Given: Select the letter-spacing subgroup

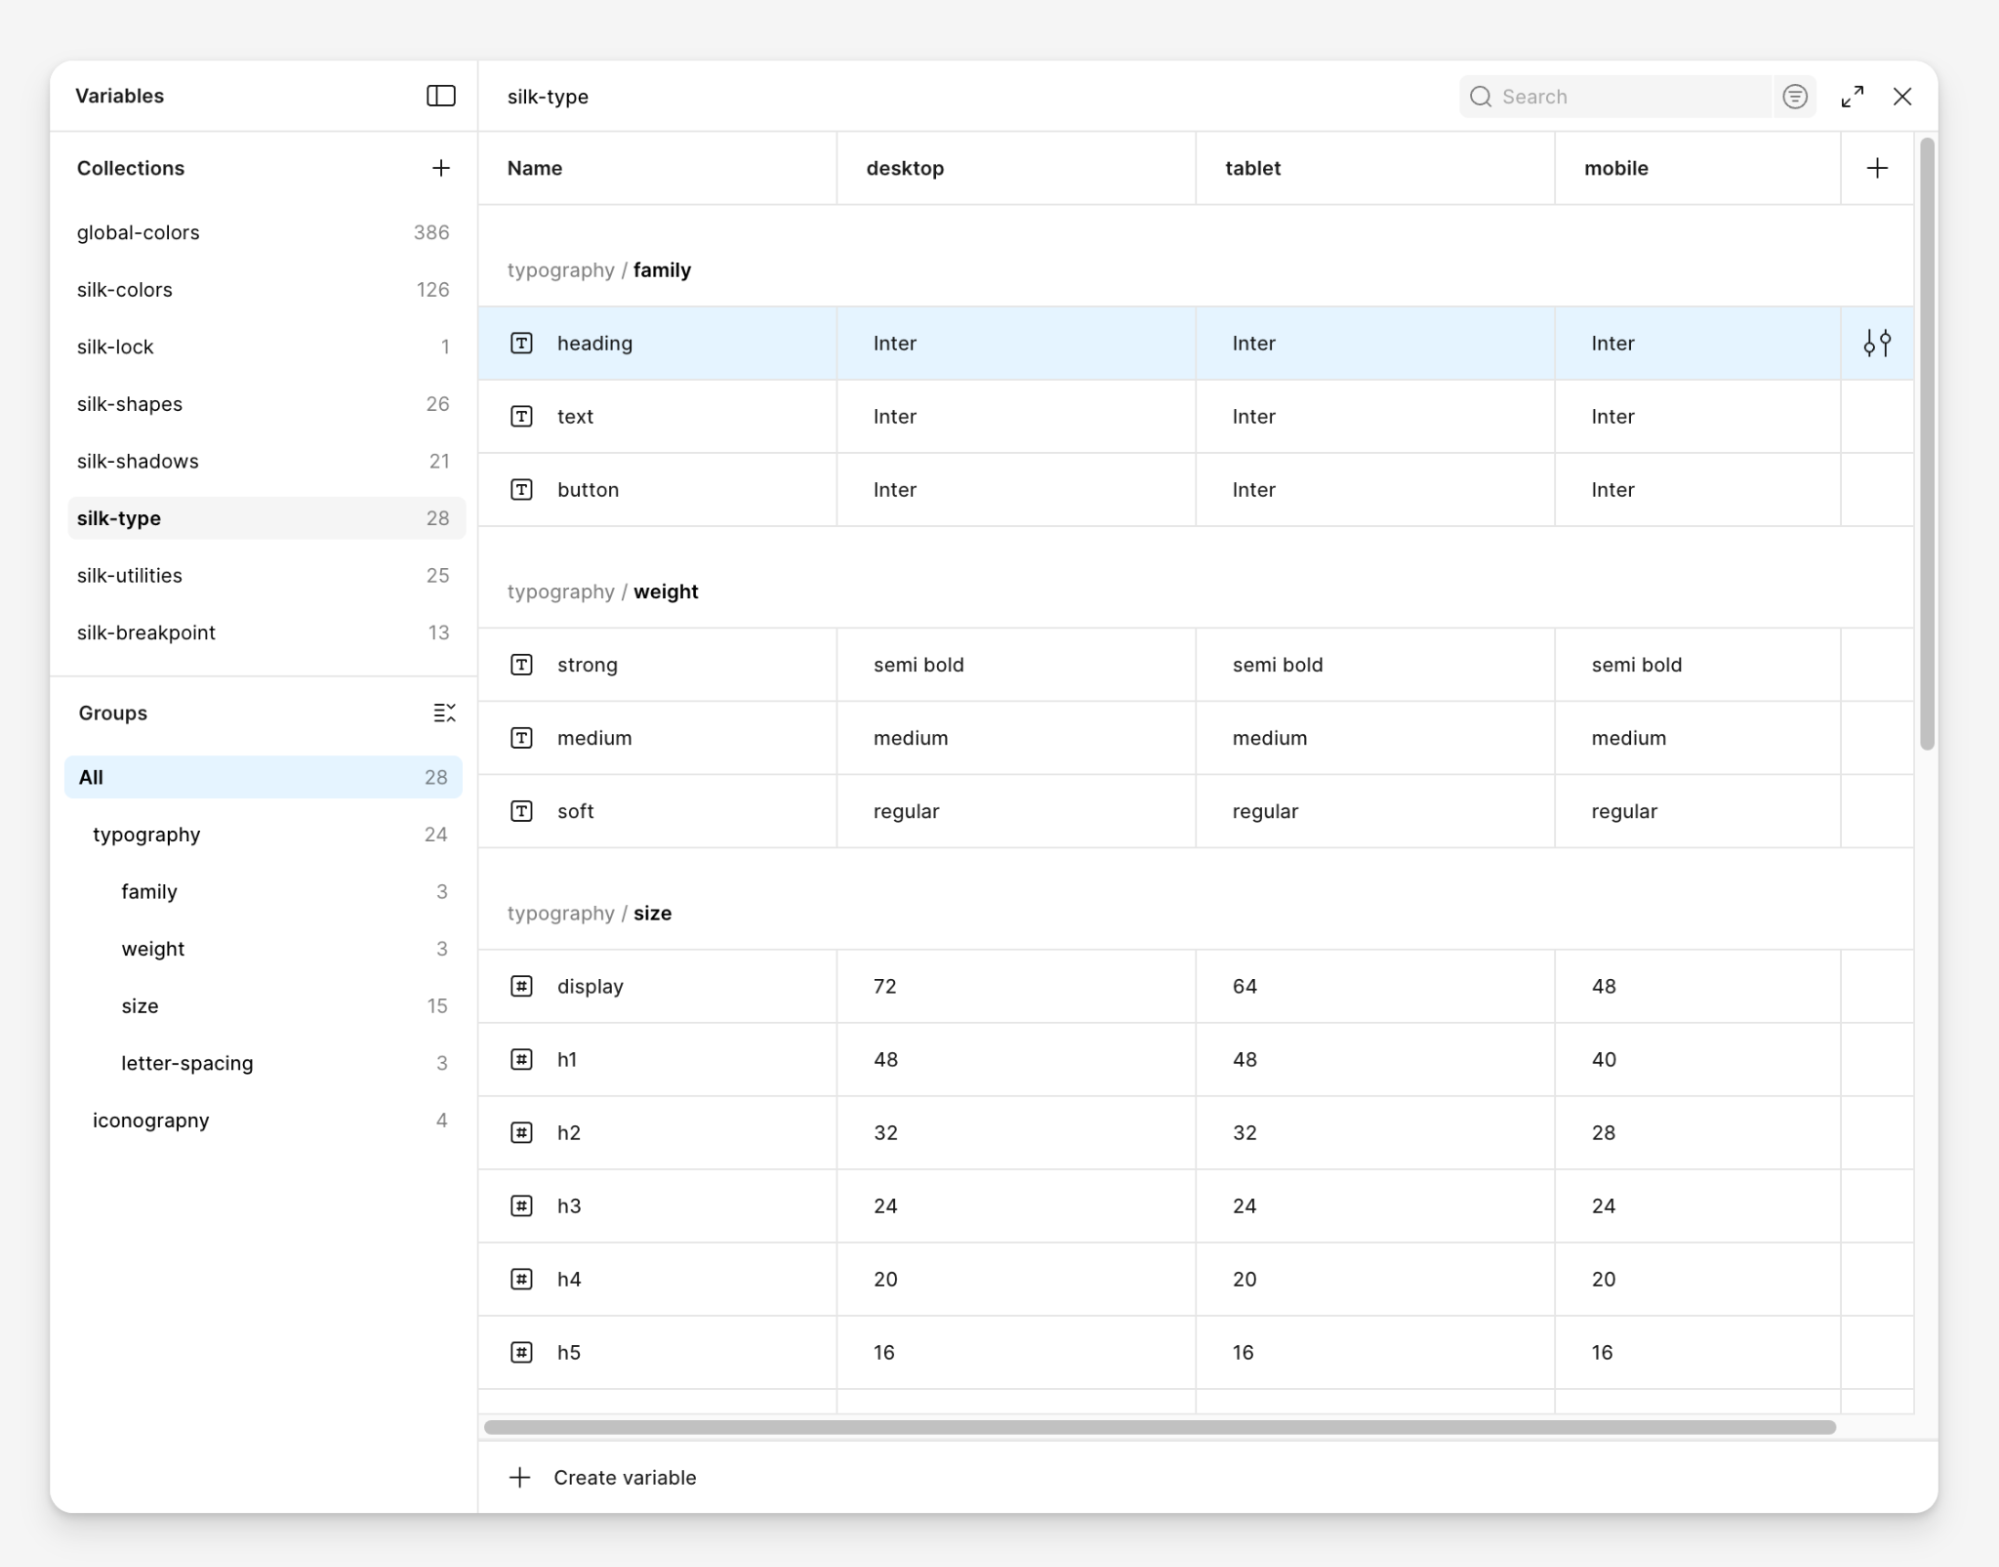Looking at the screenshot, I should coord(187,1063).
